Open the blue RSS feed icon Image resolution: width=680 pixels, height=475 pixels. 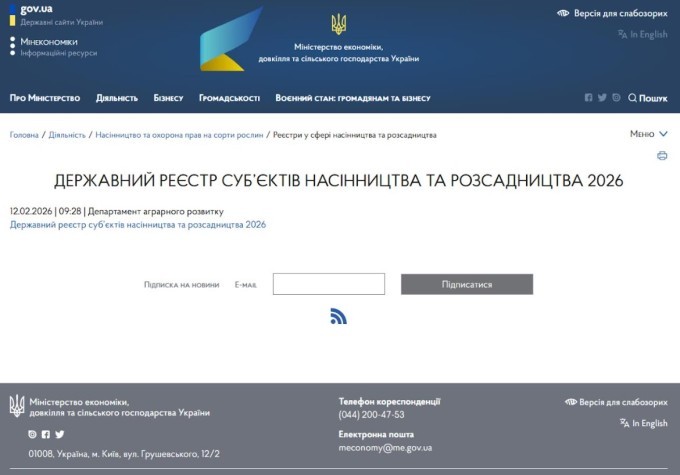pos(338,316)
